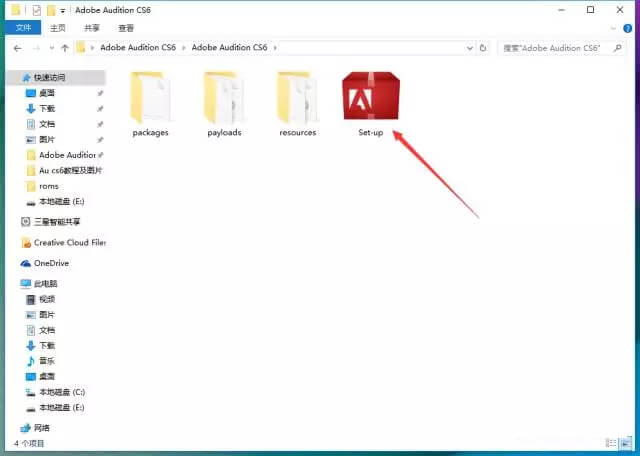Select 快速访问 in the navigation pane
Image resolution: width=640 pixels, height=456 pixels.
tap(49, 77)
